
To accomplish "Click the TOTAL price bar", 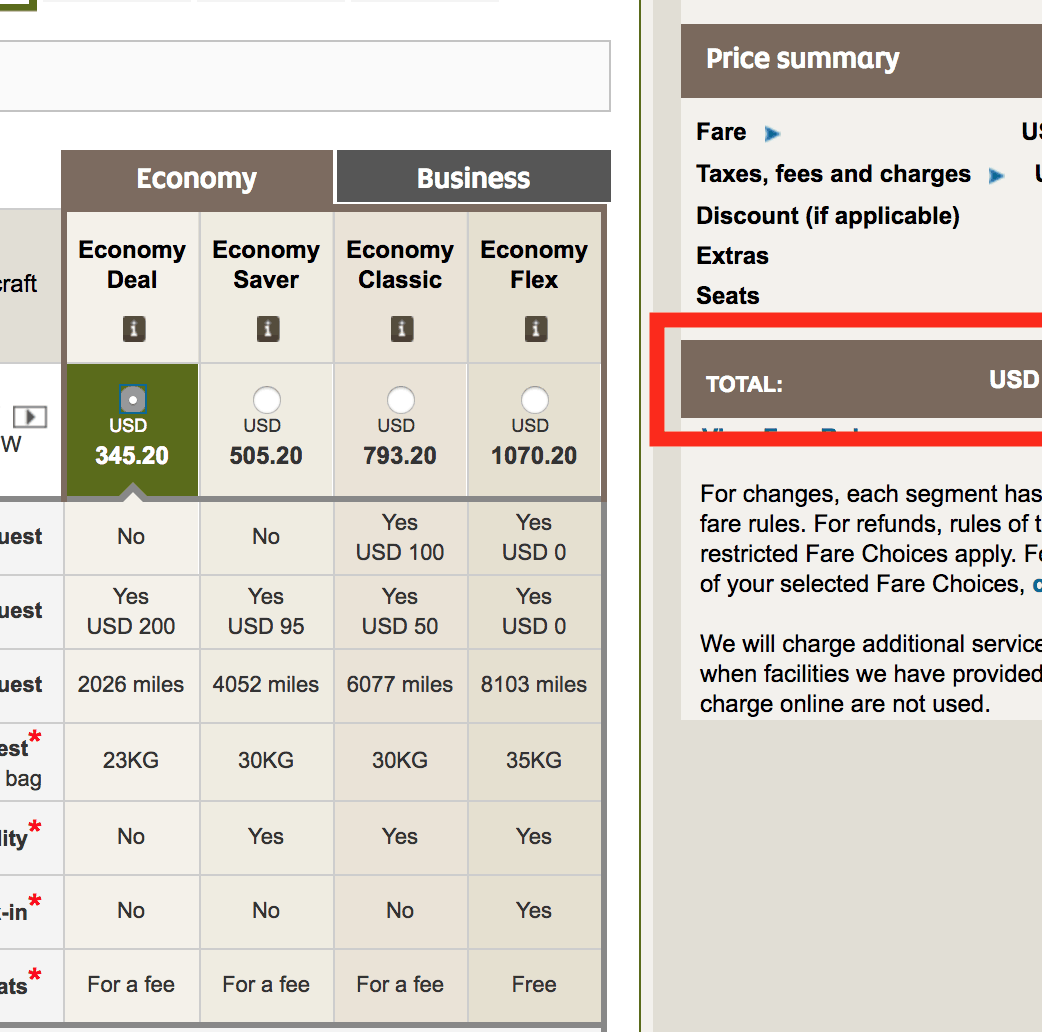I will tap(860, 381).
